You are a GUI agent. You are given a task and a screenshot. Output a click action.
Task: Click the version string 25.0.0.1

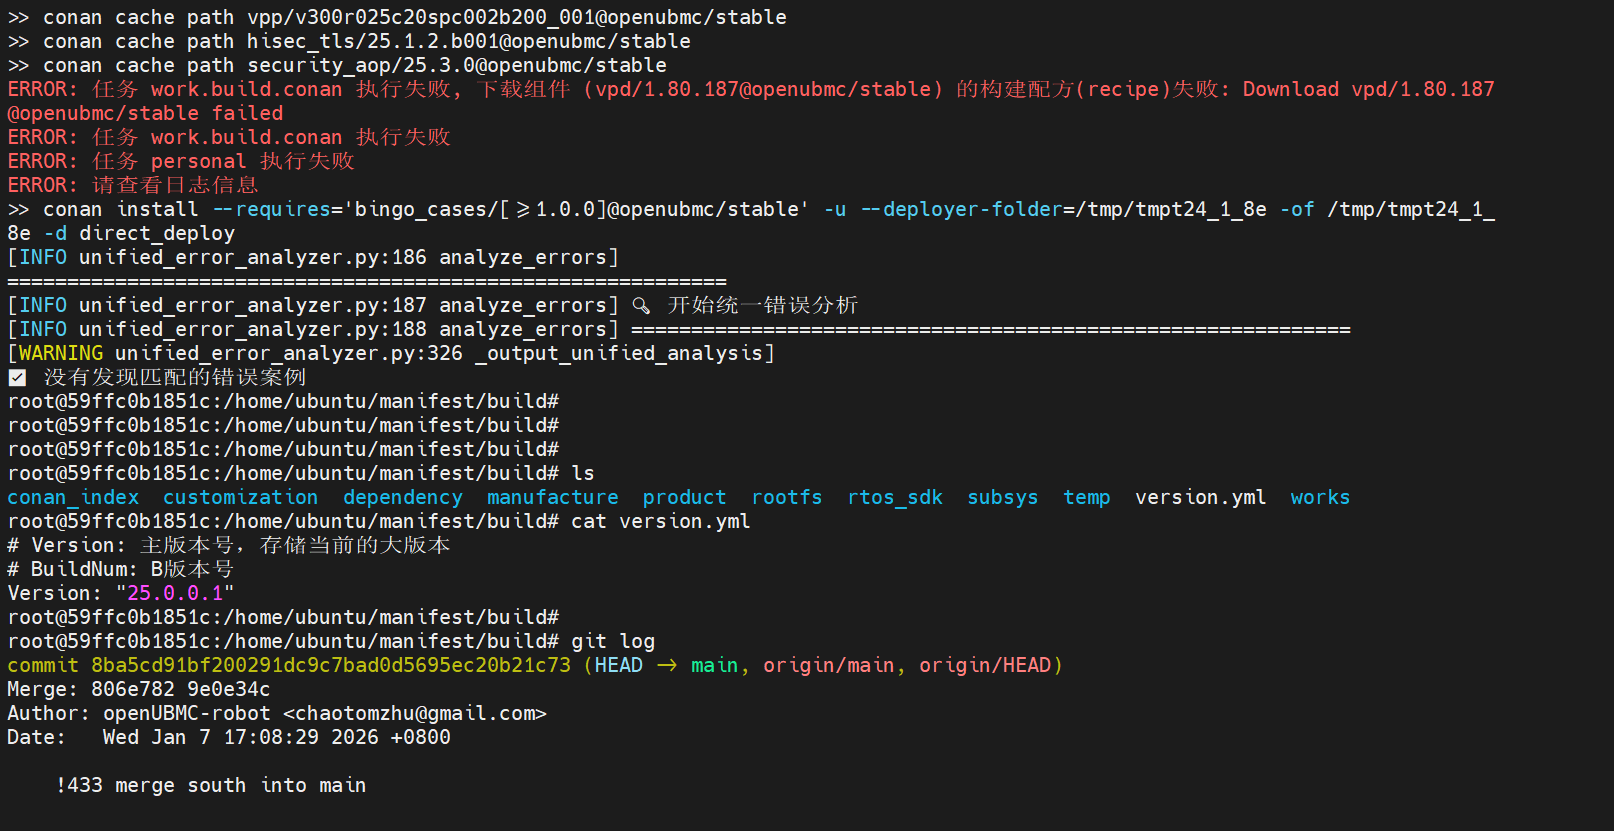[175, 593]
